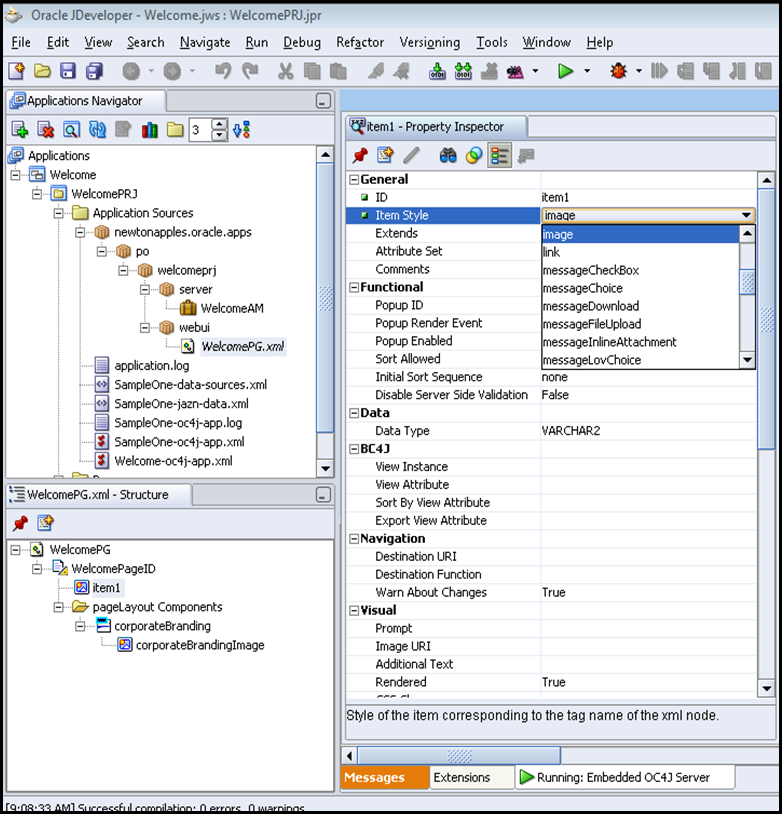The width and height of the screenshot is (782, 814).
Task: Click the Union properties icon in Property Inspector
Action: pyautogui.click(x=474, y=155)
